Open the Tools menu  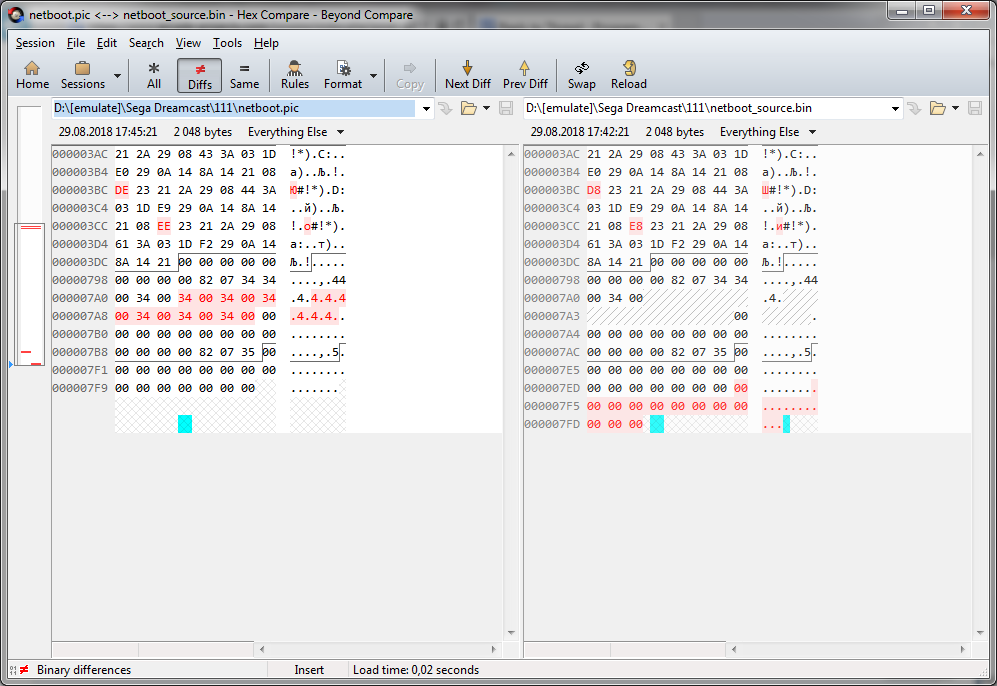[227, 43]
